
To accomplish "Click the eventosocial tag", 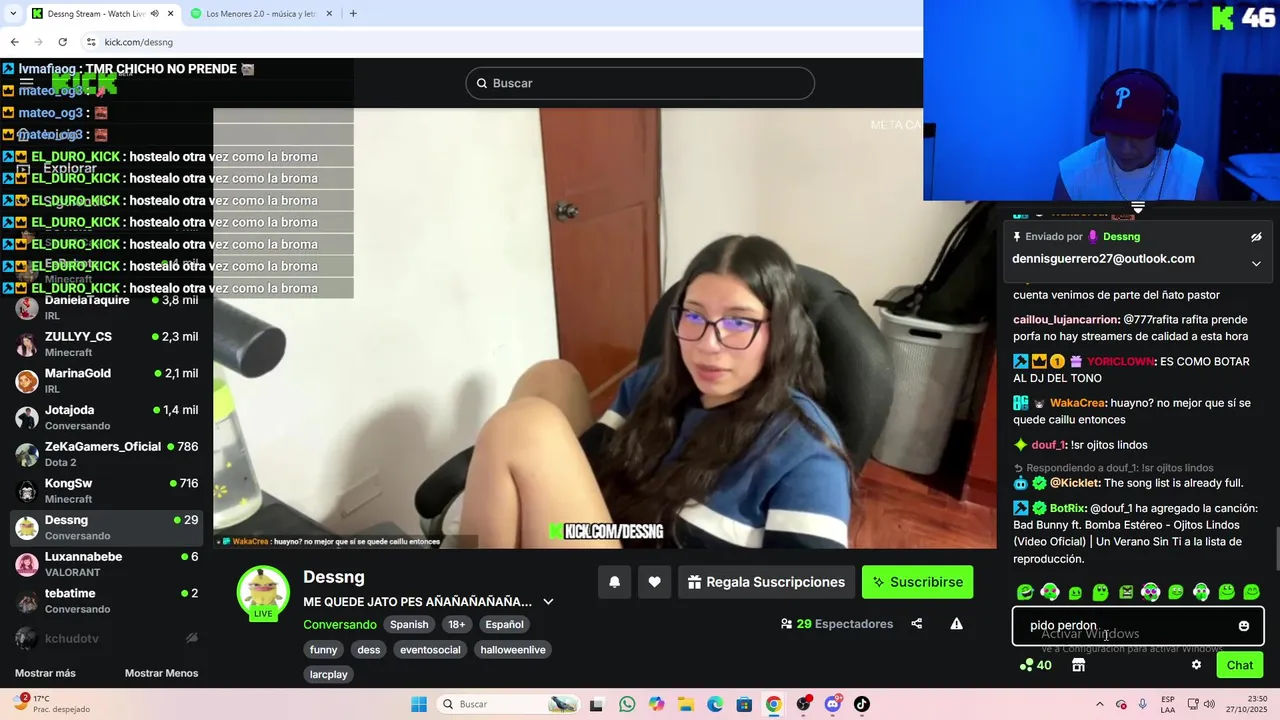I will (430, 650).
